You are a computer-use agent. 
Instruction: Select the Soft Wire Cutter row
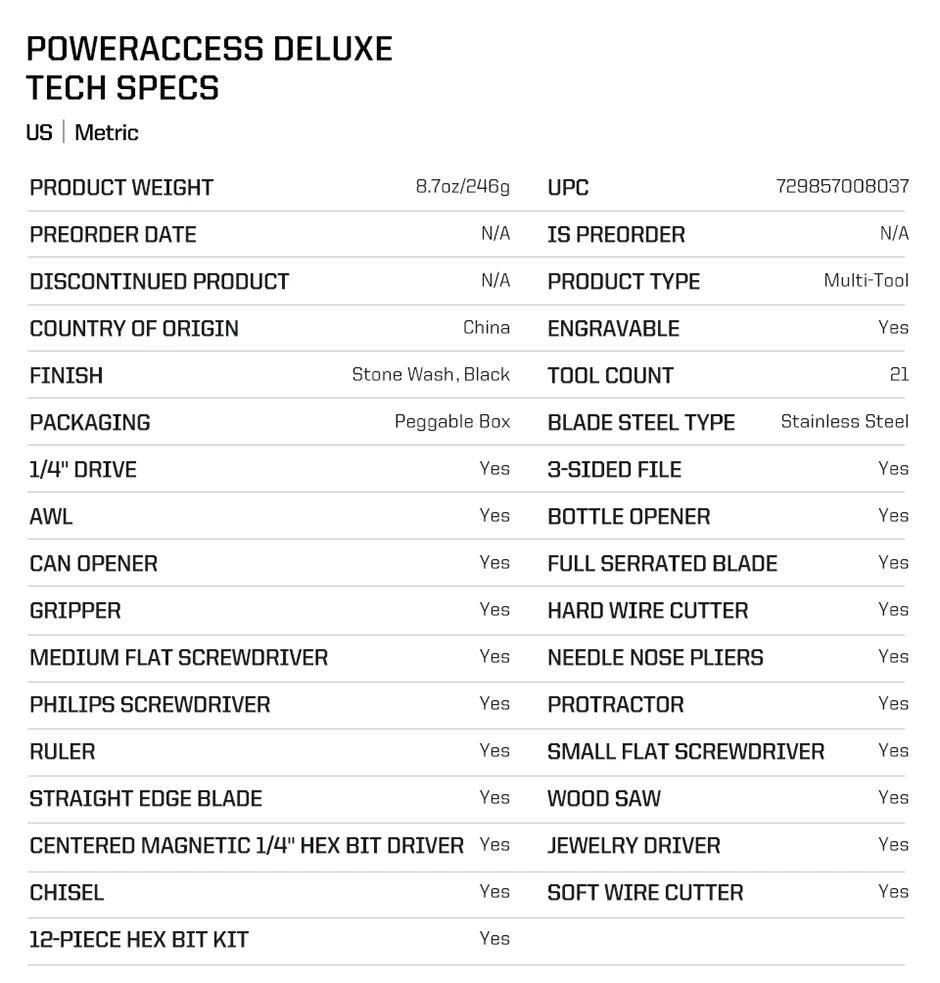[x=726, y=892]
